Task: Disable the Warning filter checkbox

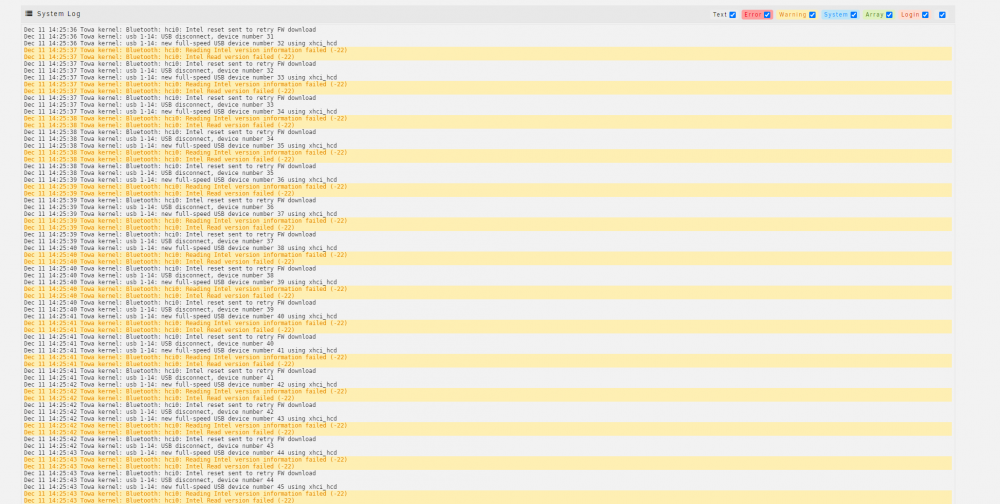Action: (x=812, y=15)
